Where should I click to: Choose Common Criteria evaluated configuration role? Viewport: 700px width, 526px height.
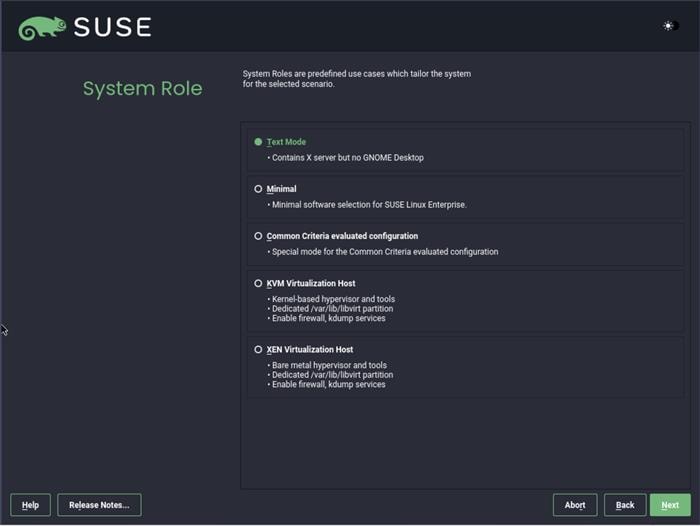point(258,236)
